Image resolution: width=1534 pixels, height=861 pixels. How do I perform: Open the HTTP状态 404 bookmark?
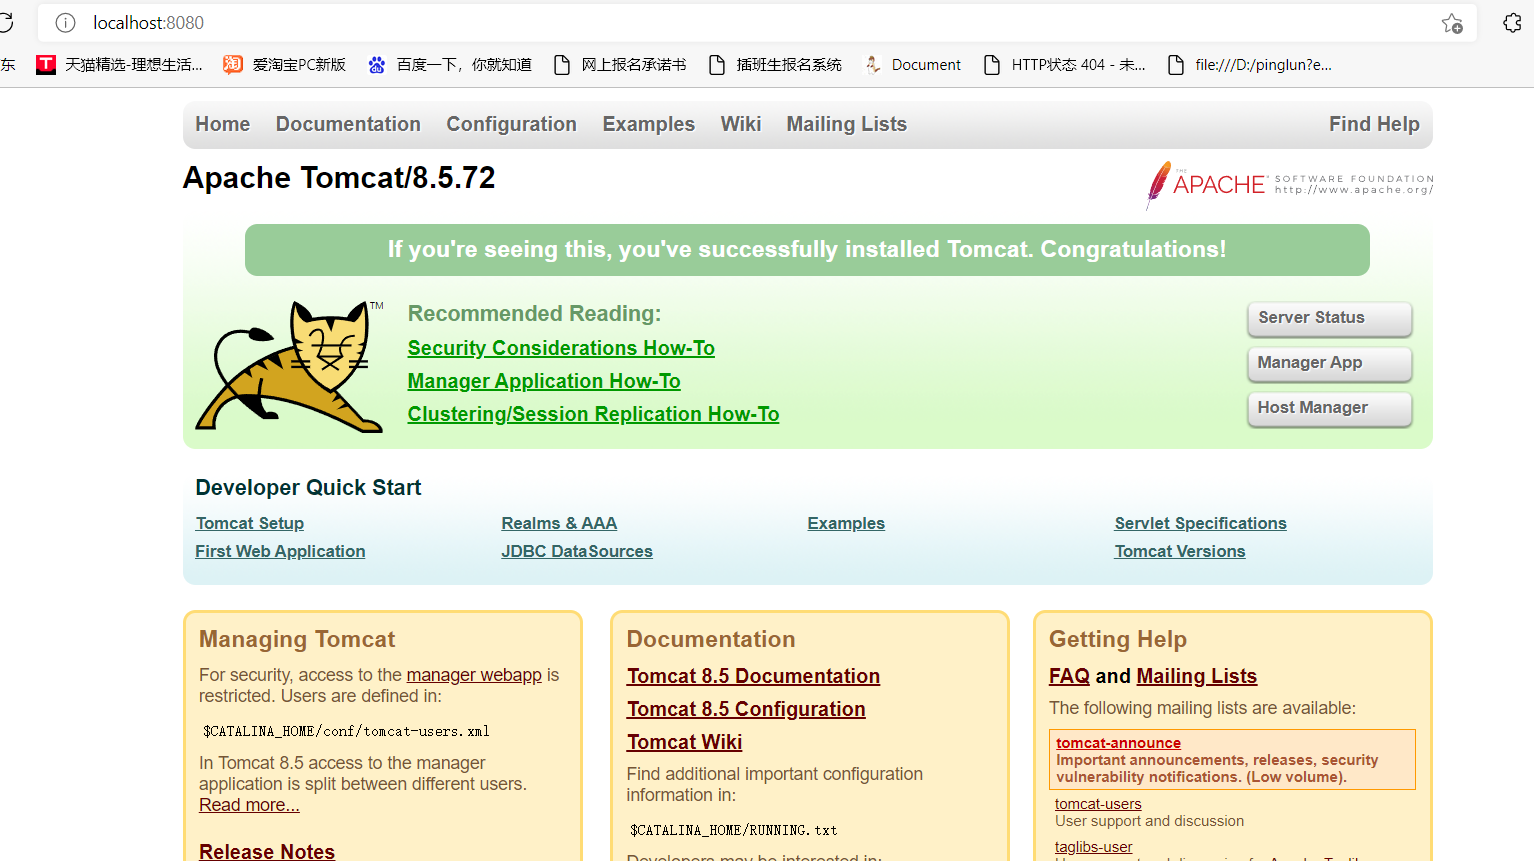click(1065, 65)
